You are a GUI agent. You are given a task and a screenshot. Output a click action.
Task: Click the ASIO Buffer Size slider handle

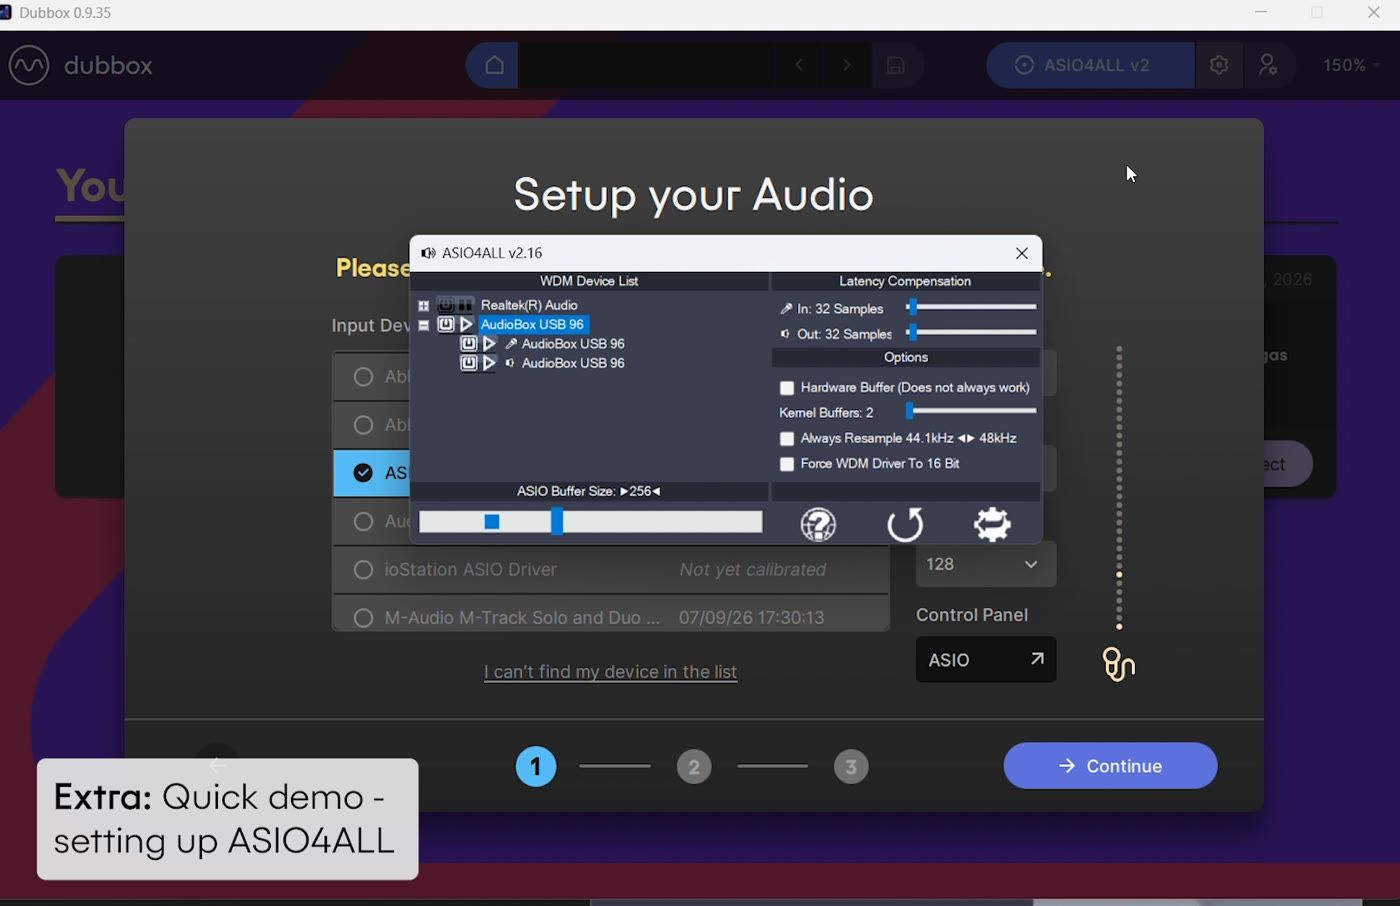pos(557,521)
